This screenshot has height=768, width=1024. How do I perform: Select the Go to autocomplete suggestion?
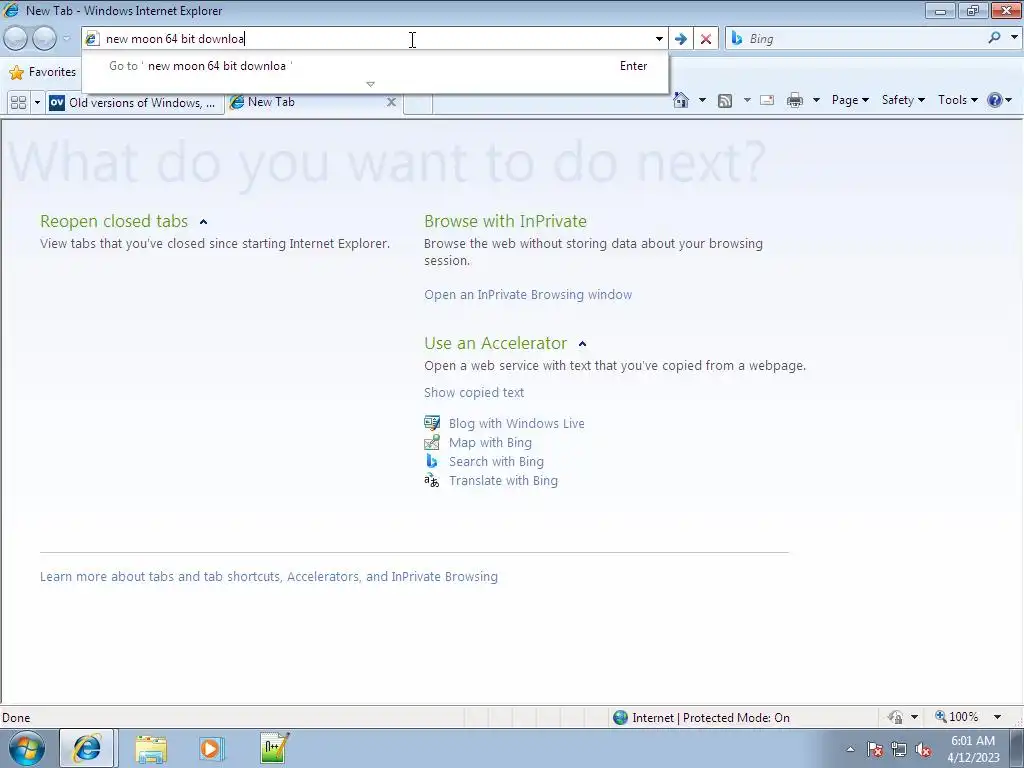[376, 66]
